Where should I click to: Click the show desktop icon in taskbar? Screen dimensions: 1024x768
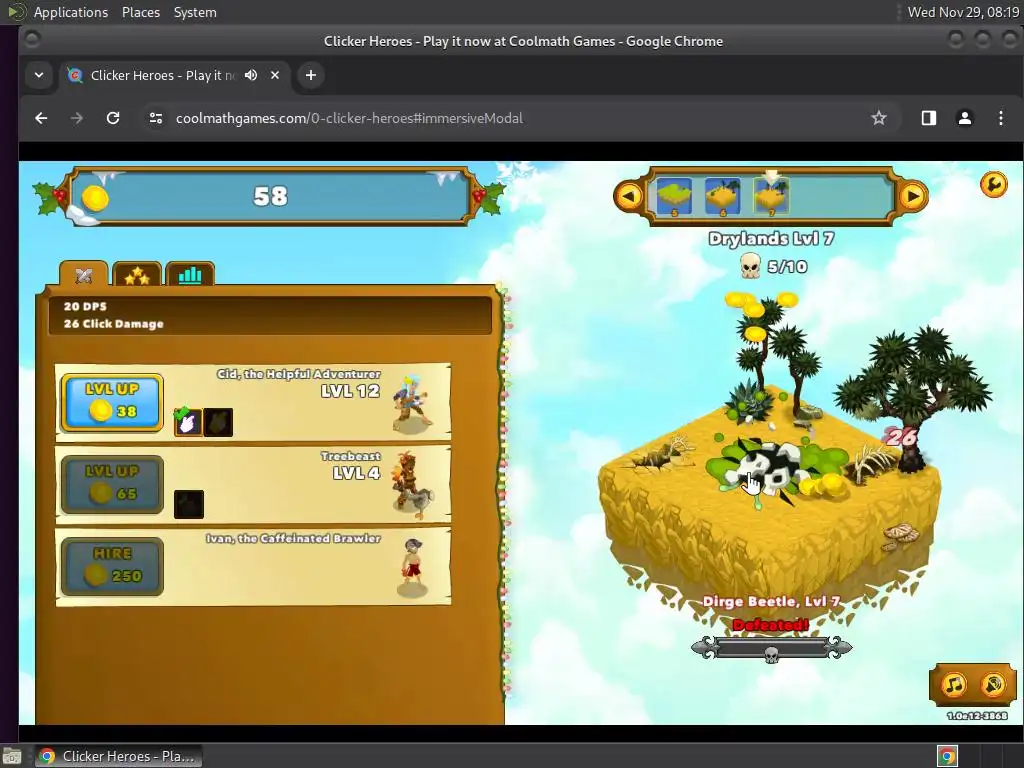12,756
